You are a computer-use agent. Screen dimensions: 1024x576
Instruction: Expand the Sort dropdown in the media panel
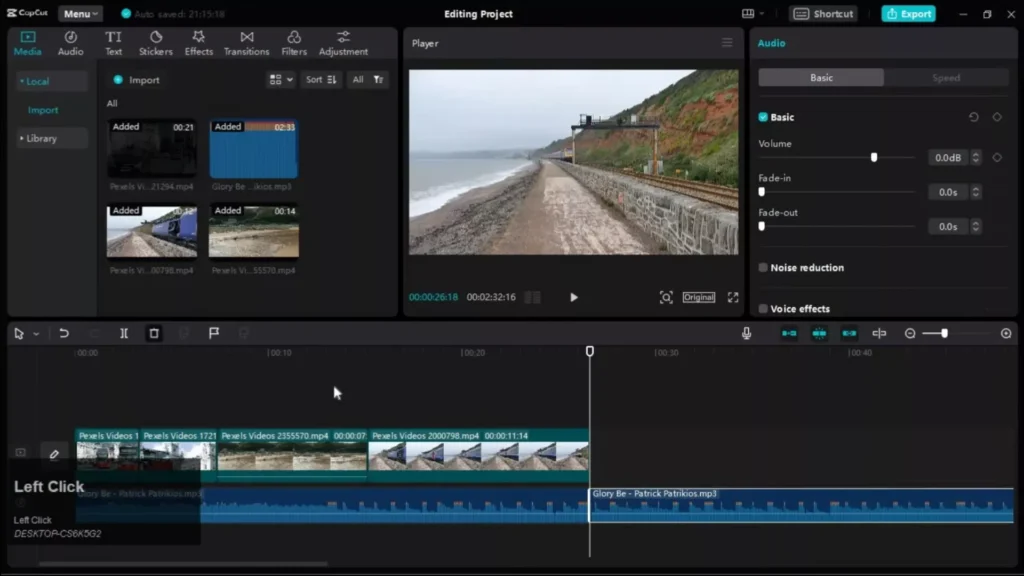320,79
